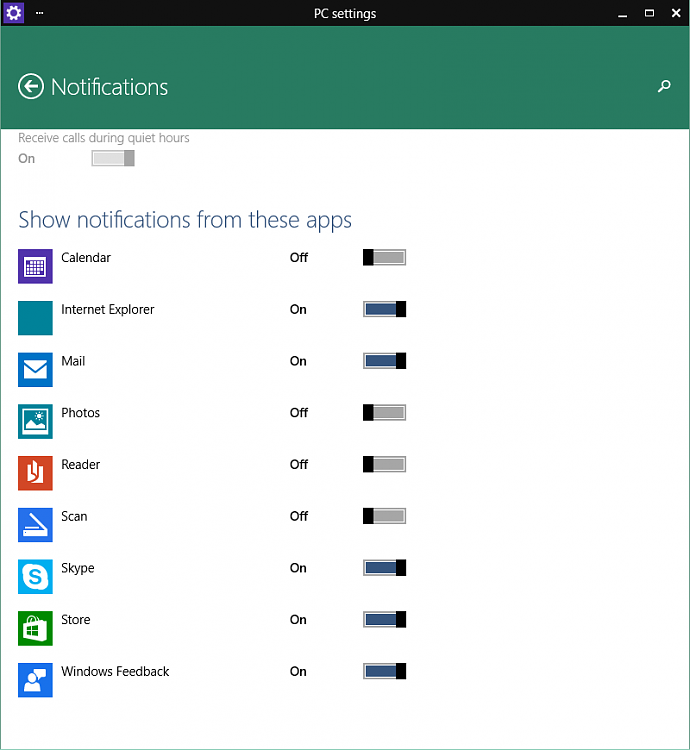The width and height of the screenshot is (690, 750).
Task: Enable Photos notifications switch
Action: (384, 412)
